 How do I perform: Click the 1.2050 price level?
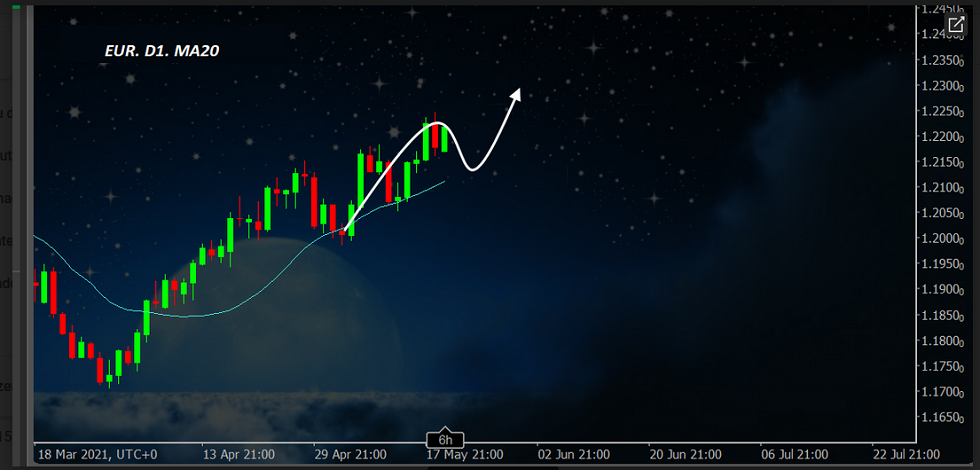pyautogui.click(x=940, y=213)
